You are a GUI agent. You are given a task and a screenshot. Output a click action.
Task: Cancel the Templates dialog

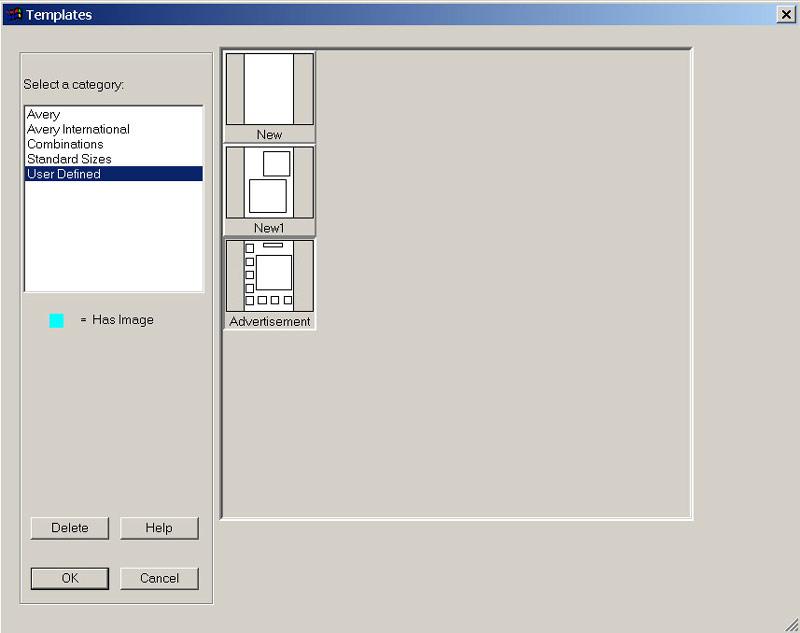tap(159, 578)
